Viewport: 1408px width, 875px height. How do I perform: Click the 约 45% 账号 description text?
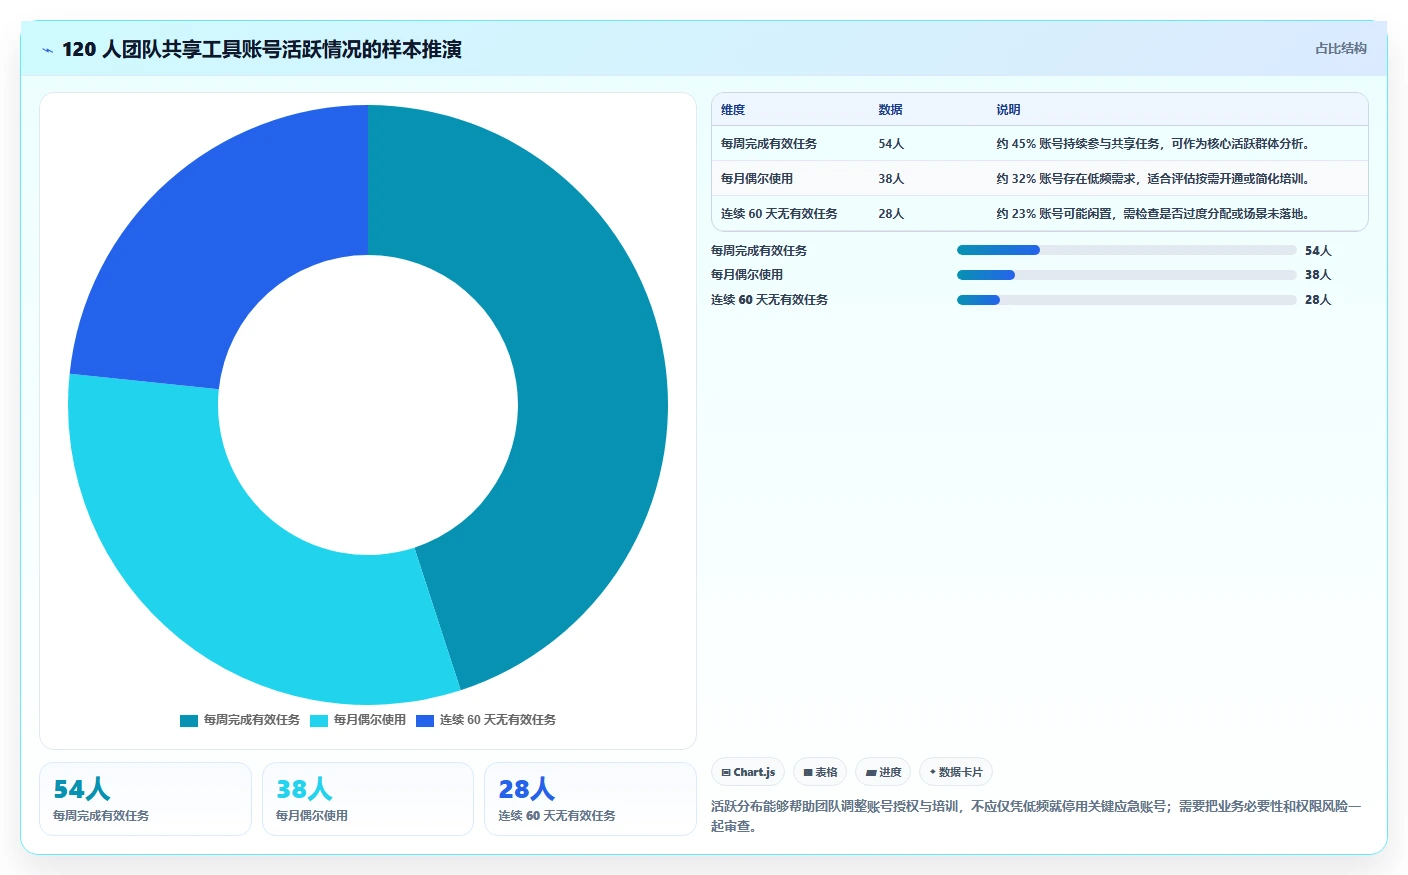1153,144
